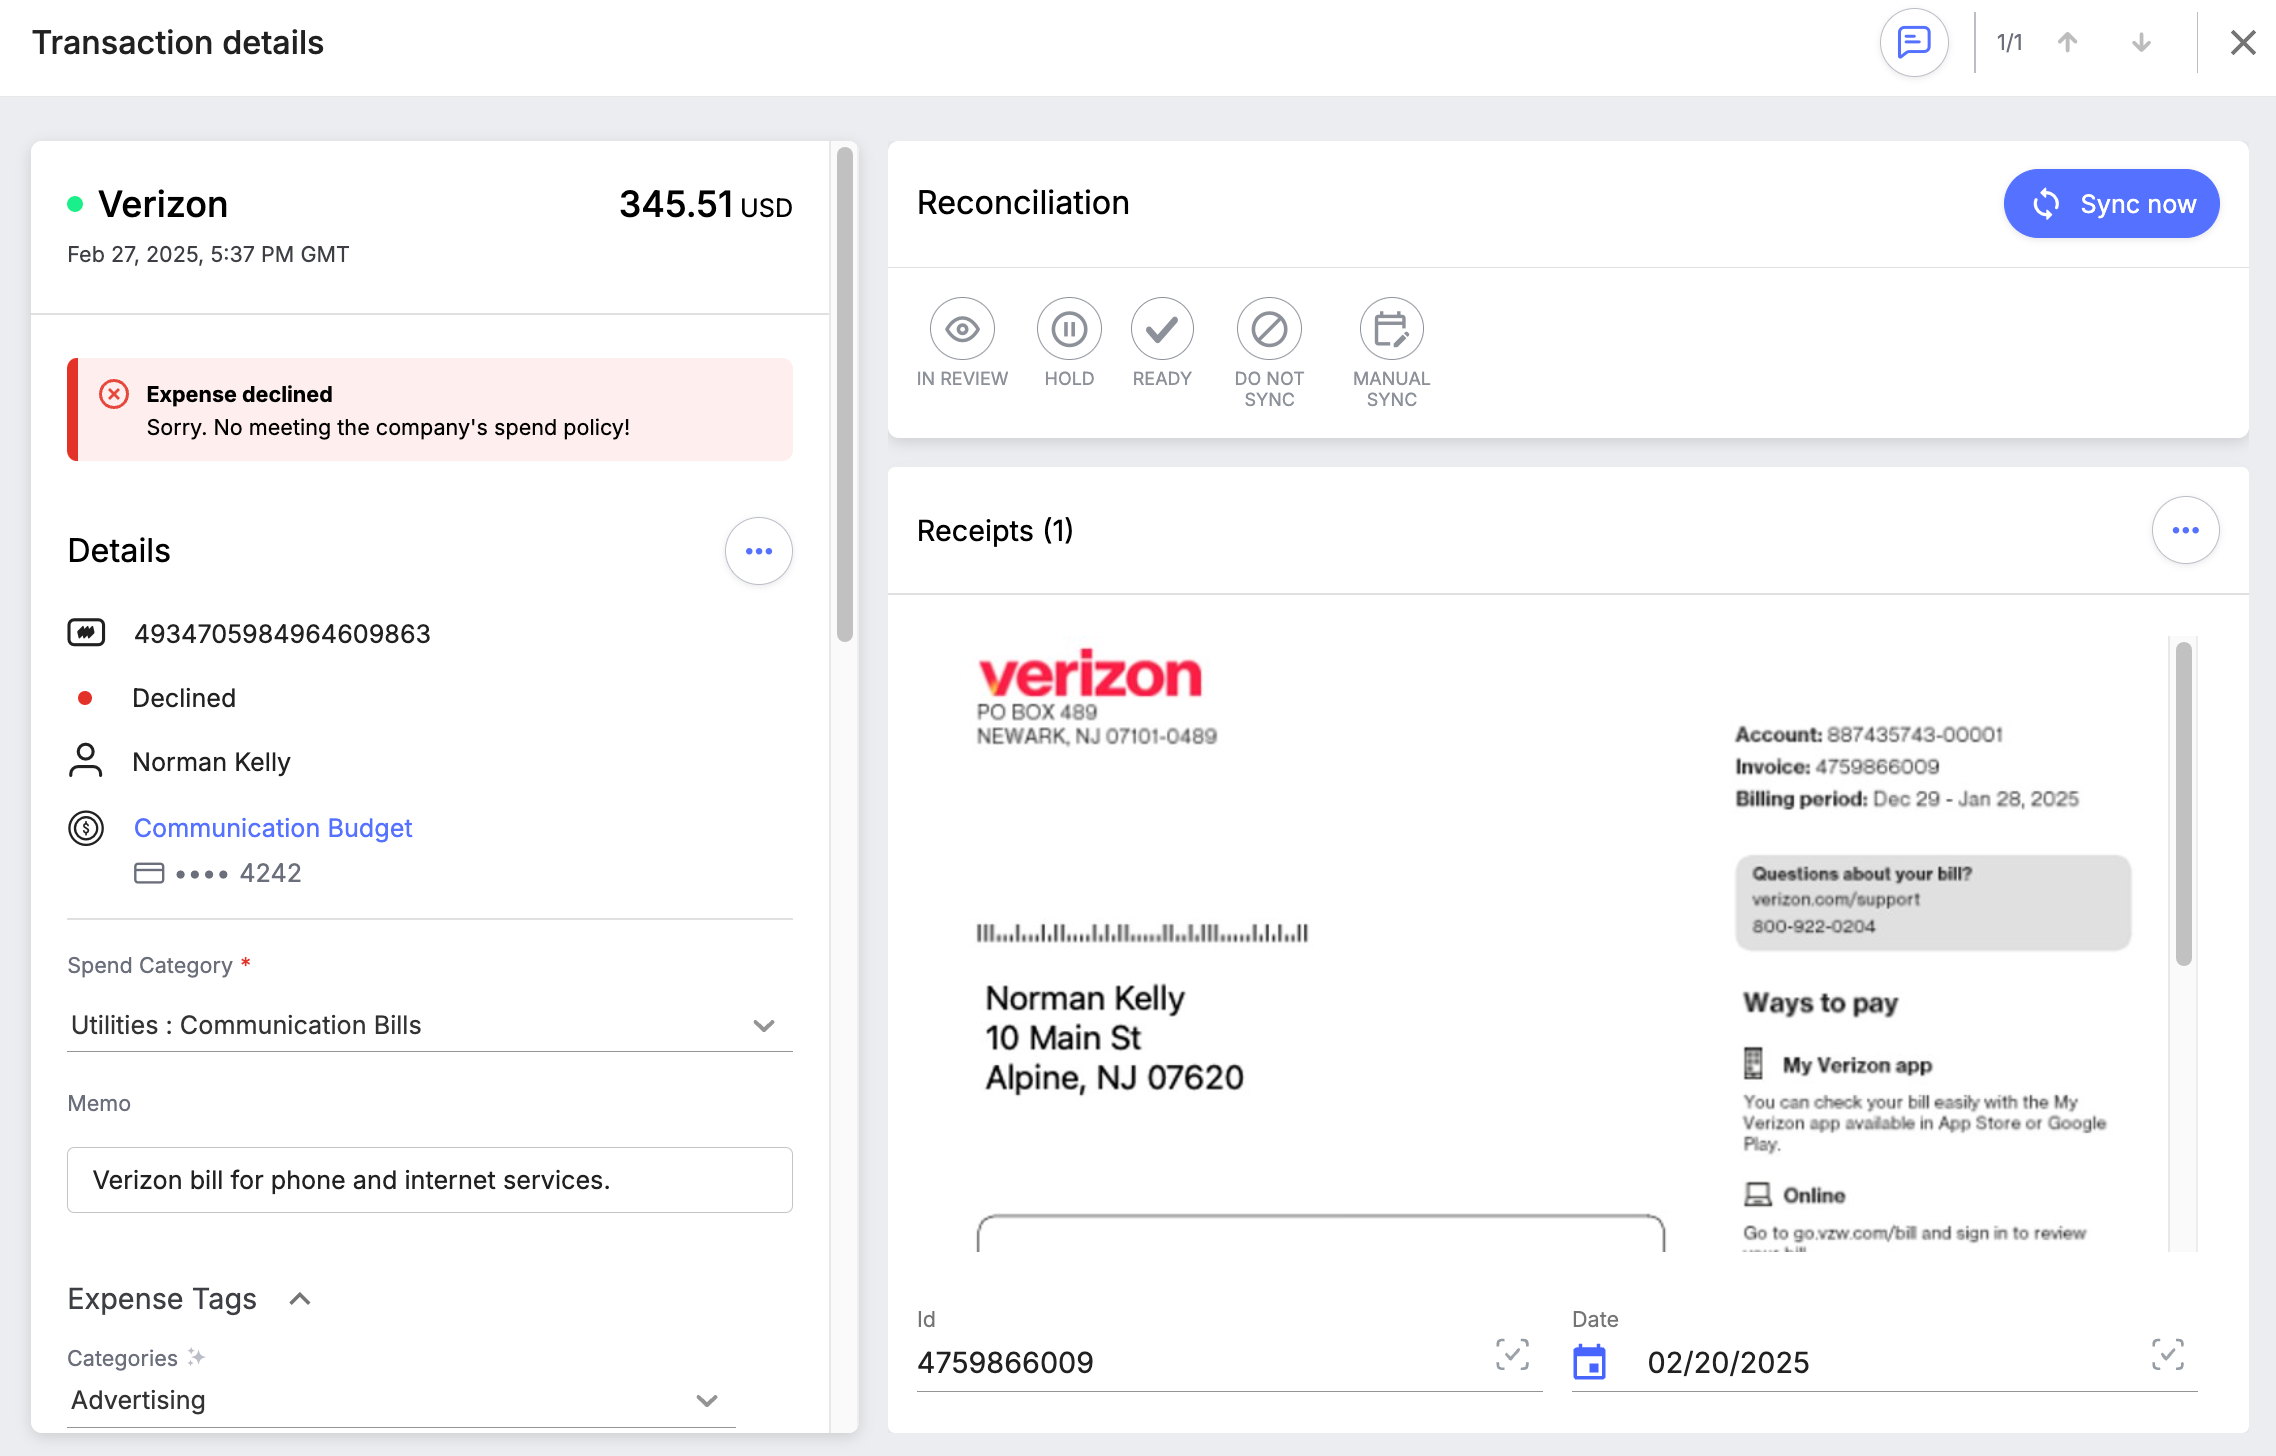Click the Verizon merchant name heading
The height and width of the screenshot is (1456, 2276).
click(x=163, y=205)
